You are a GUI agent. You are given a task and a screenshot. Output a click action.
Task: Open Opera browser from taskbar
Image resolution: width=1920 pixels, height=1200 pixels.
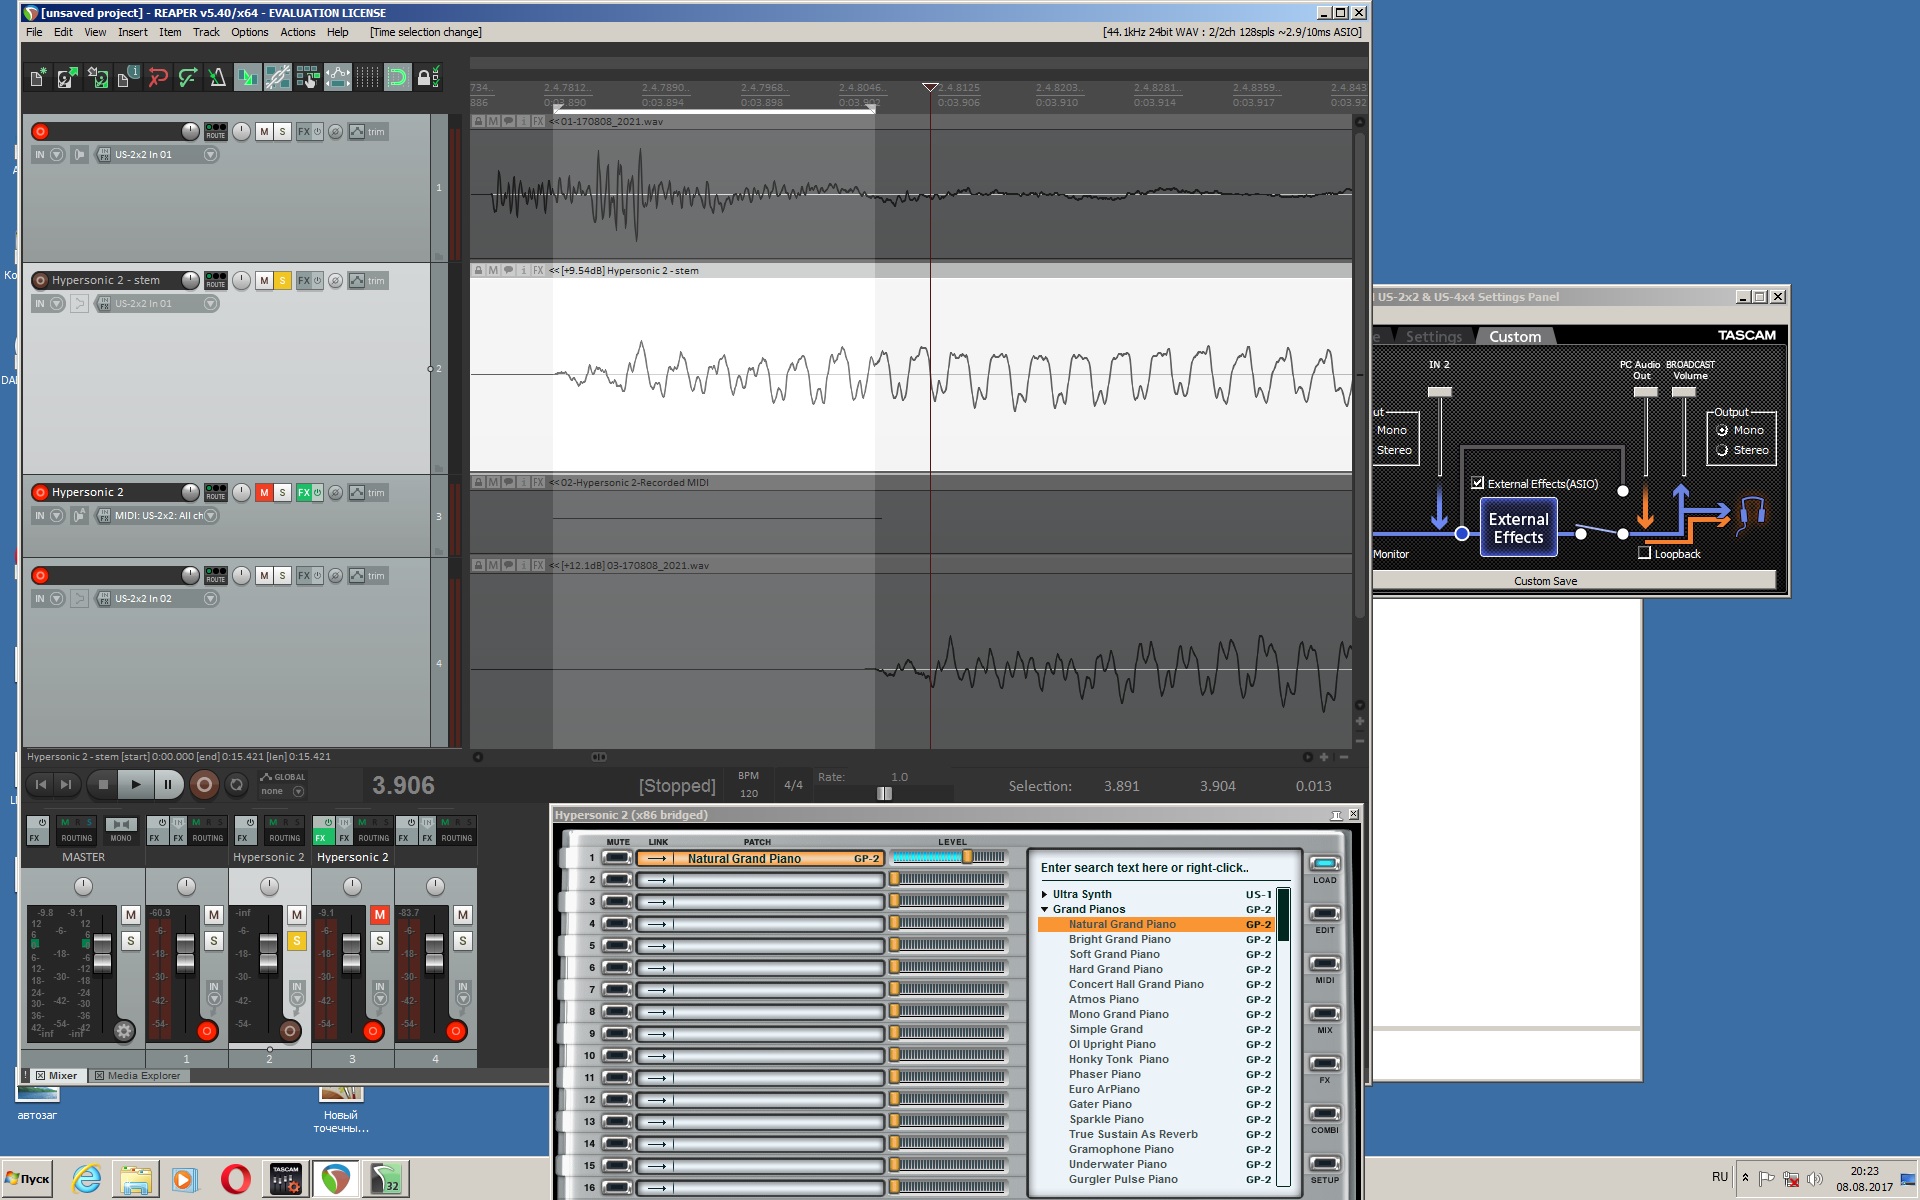236,1179
